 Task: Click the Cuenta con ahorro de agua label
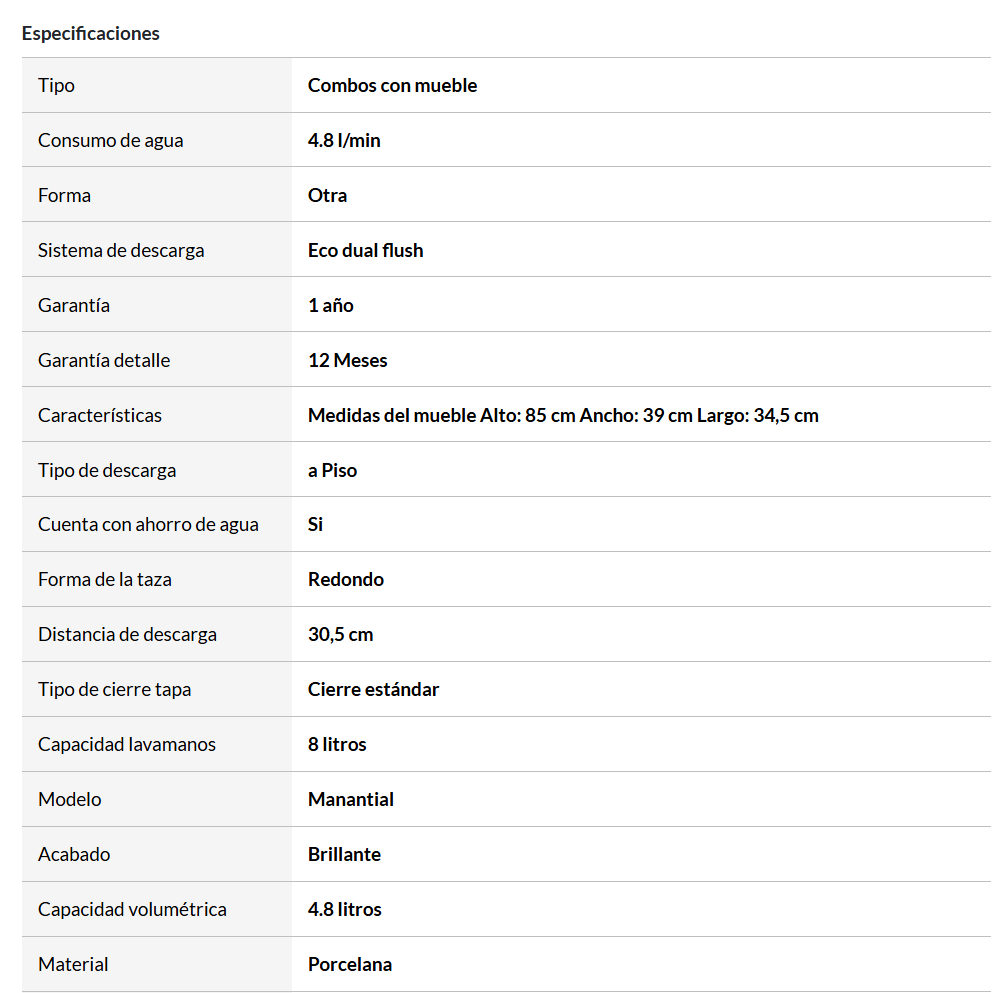pyautogui.click(x=148, y=524)
